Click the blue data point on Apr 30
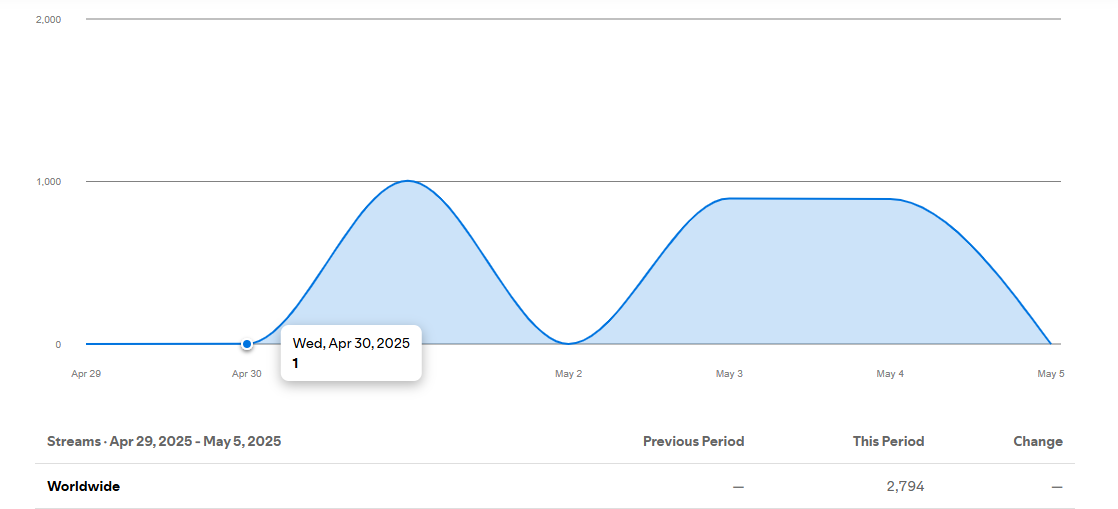This screenshot has height=509, width=1118. 247,344
